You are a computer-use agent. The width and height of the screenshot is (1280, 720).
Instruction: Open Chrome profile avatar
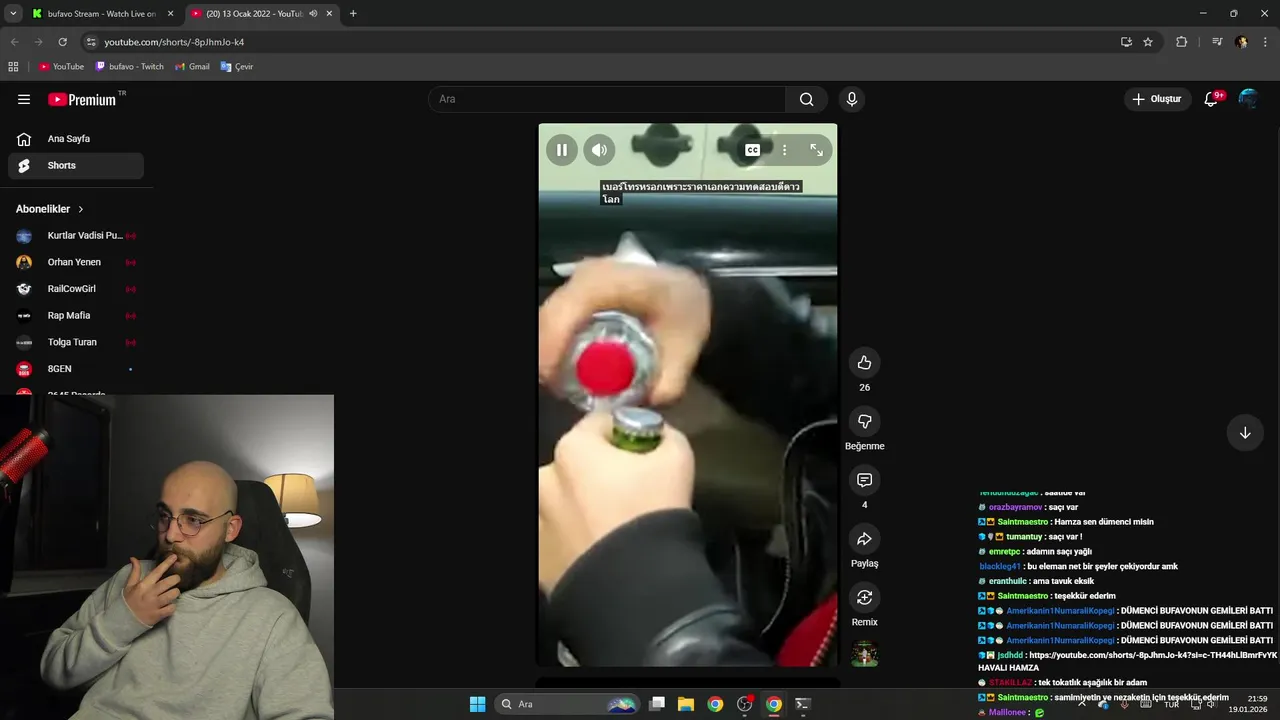[x=1241, y=42]
